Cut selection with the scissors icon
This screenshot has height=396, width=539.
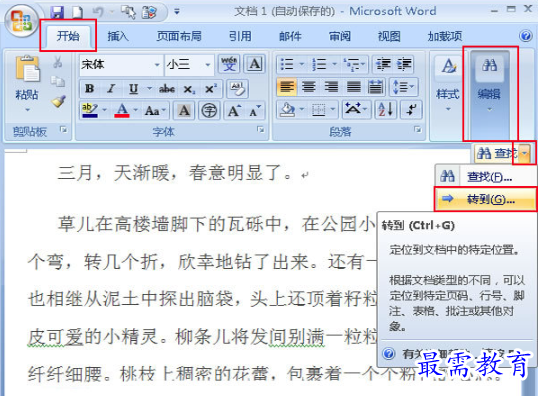tap(58, 62)
